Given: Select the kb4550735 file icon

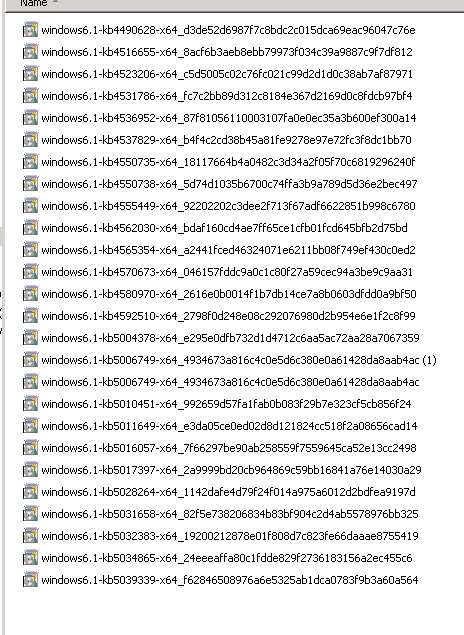Looking at the screenshot, I should (30, 162).
